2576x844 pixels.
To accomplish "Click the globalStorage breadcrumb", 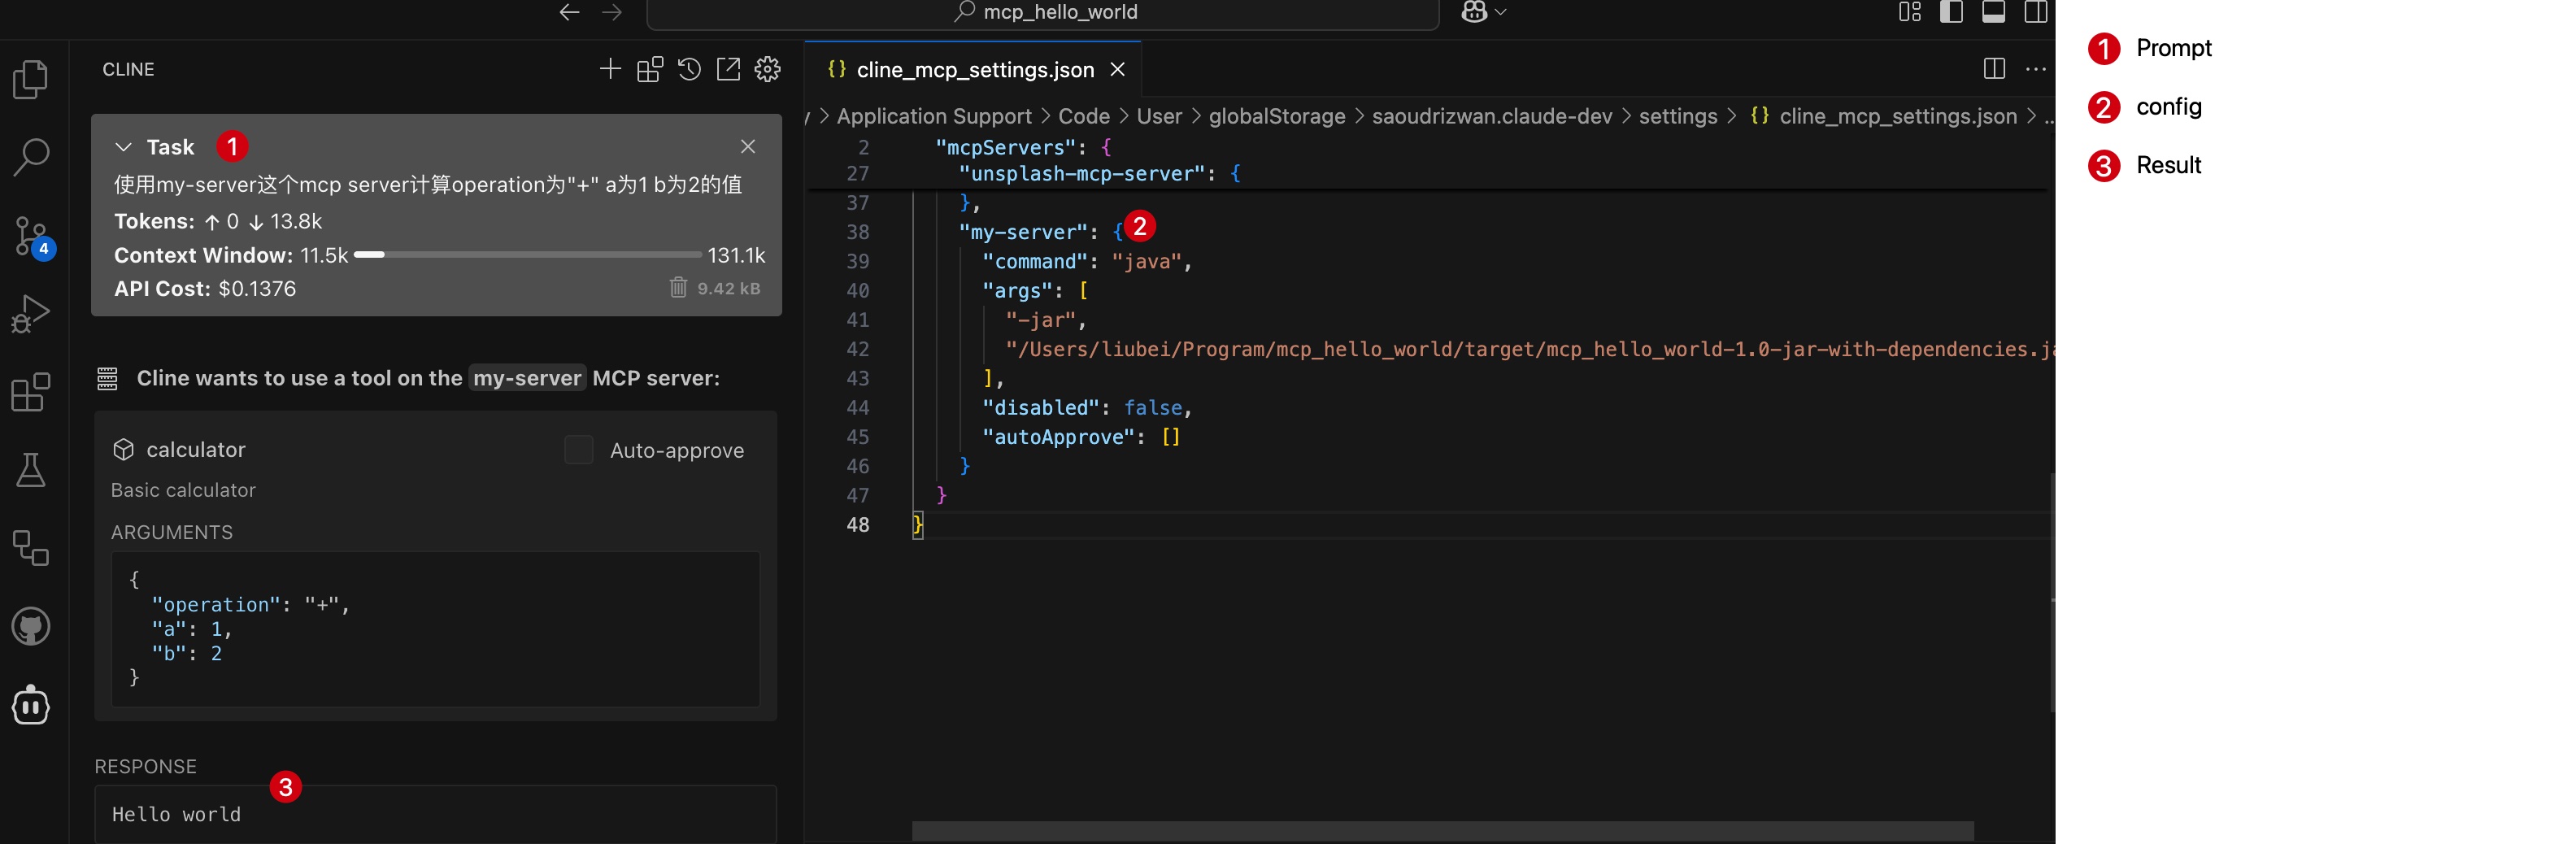I will pyautogui.click(x=1277, y=116).
